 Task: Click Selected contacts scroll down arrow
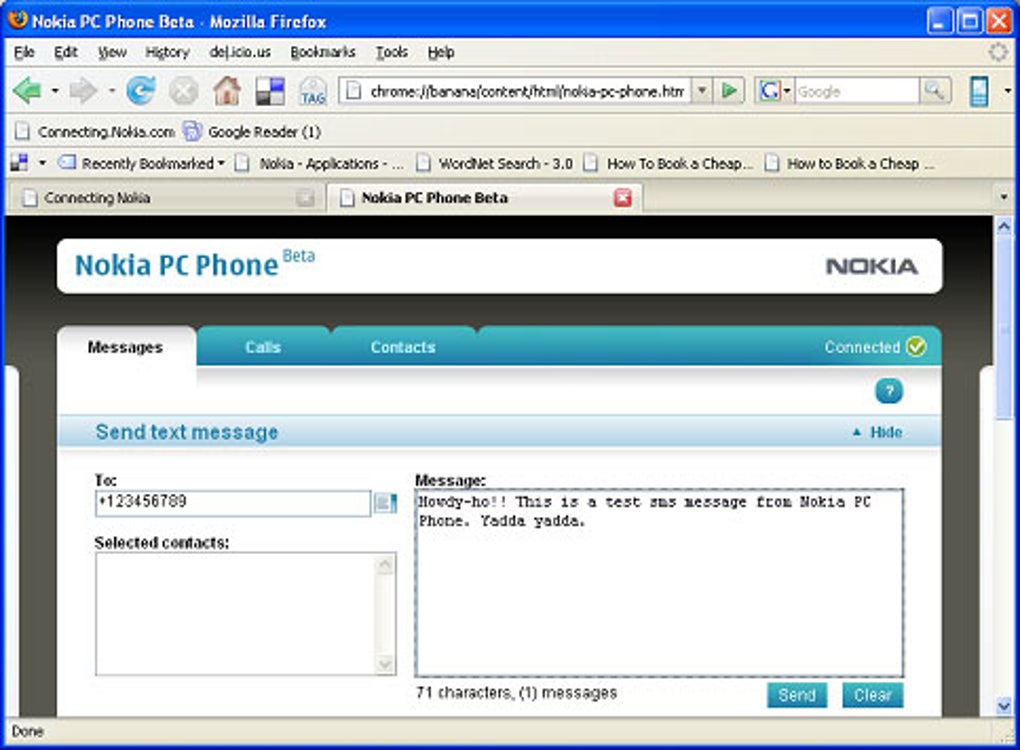(x=385, y=664)
